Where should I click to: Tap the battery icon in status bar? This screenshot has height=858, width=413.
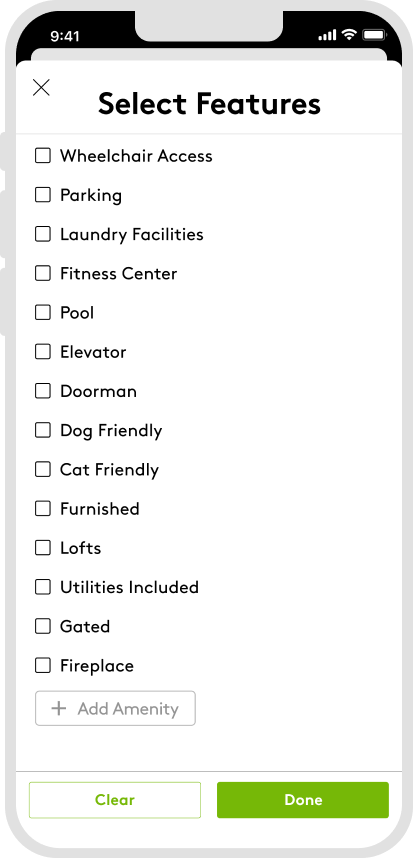374,35
